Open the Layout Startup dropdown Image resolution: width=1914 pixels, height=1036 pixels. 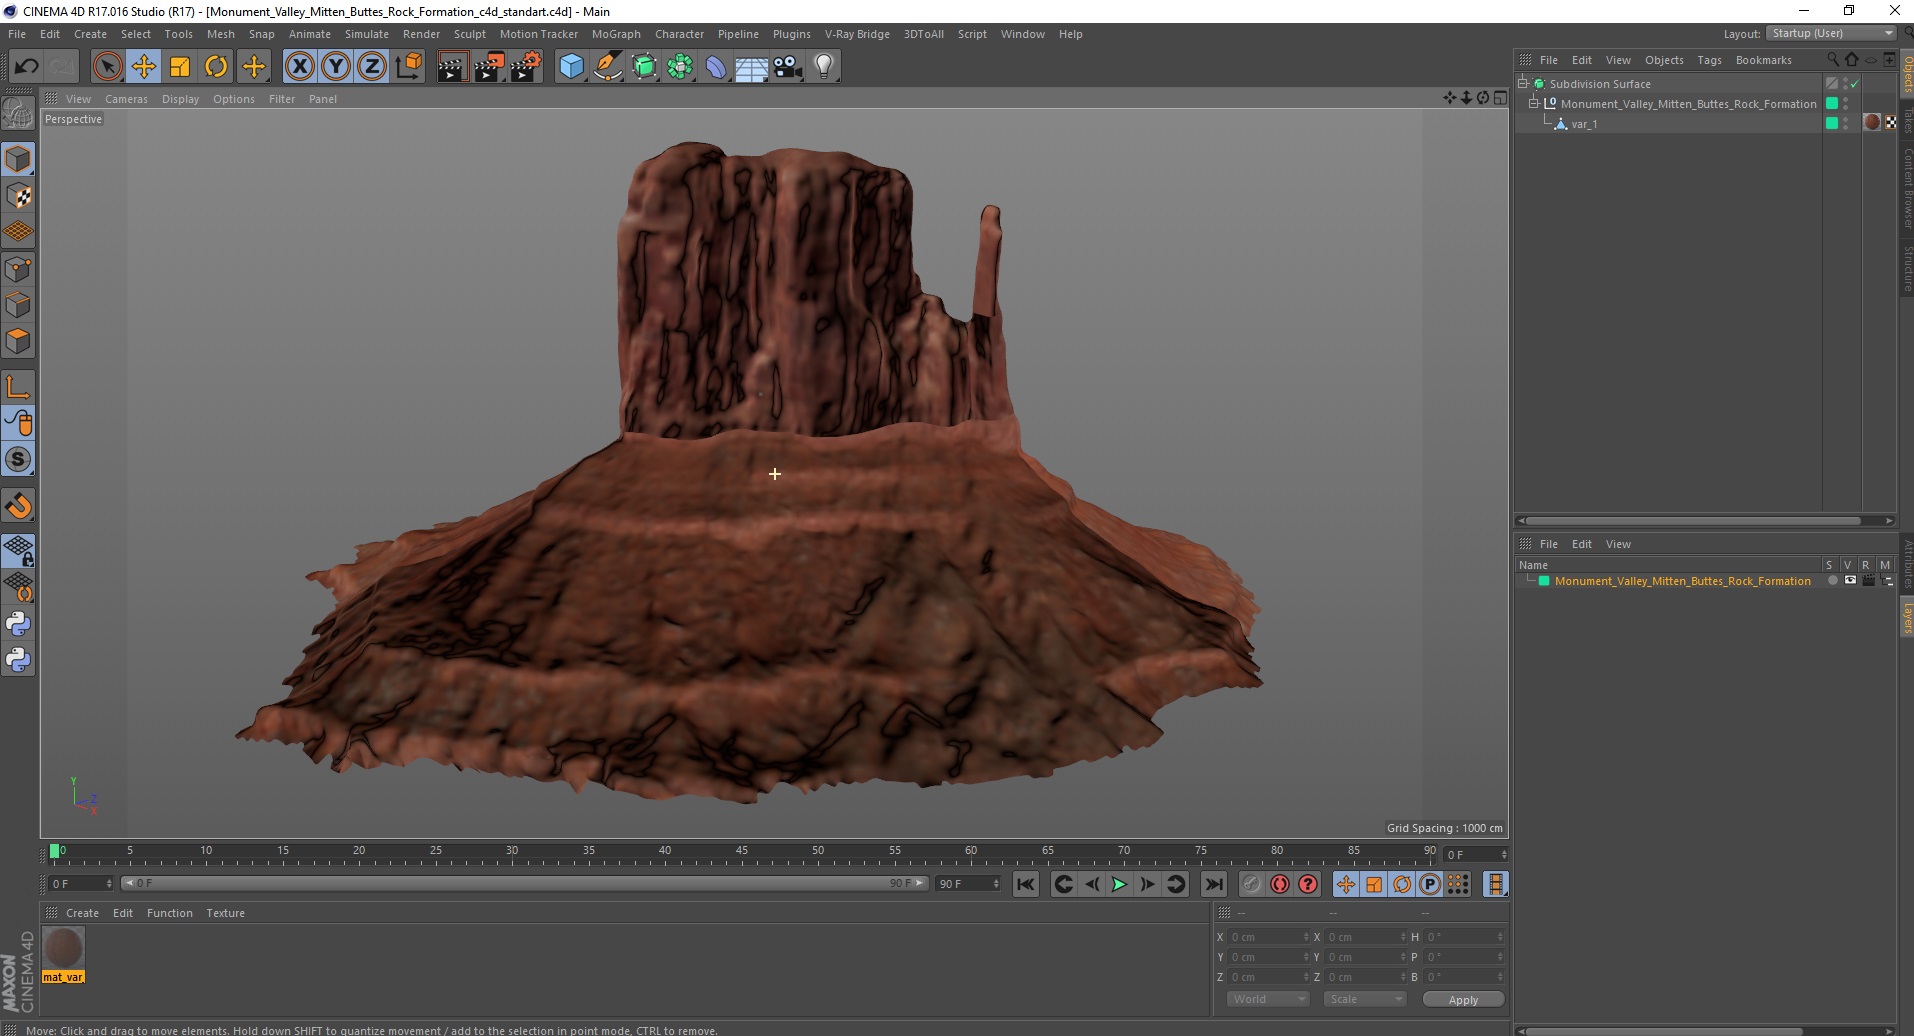[x=1832, y=33]
